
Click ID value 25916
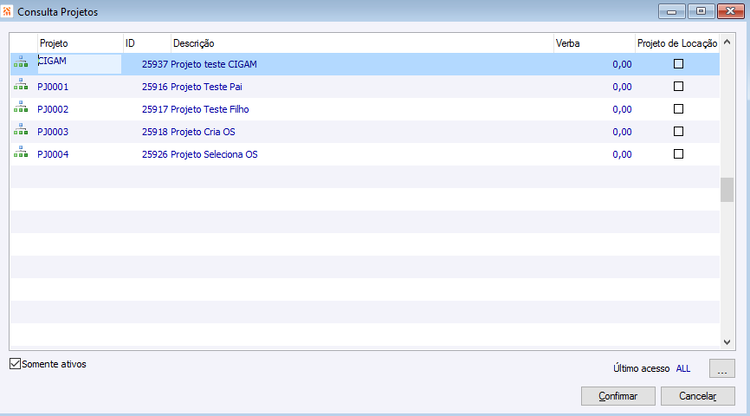pos(155,87)
